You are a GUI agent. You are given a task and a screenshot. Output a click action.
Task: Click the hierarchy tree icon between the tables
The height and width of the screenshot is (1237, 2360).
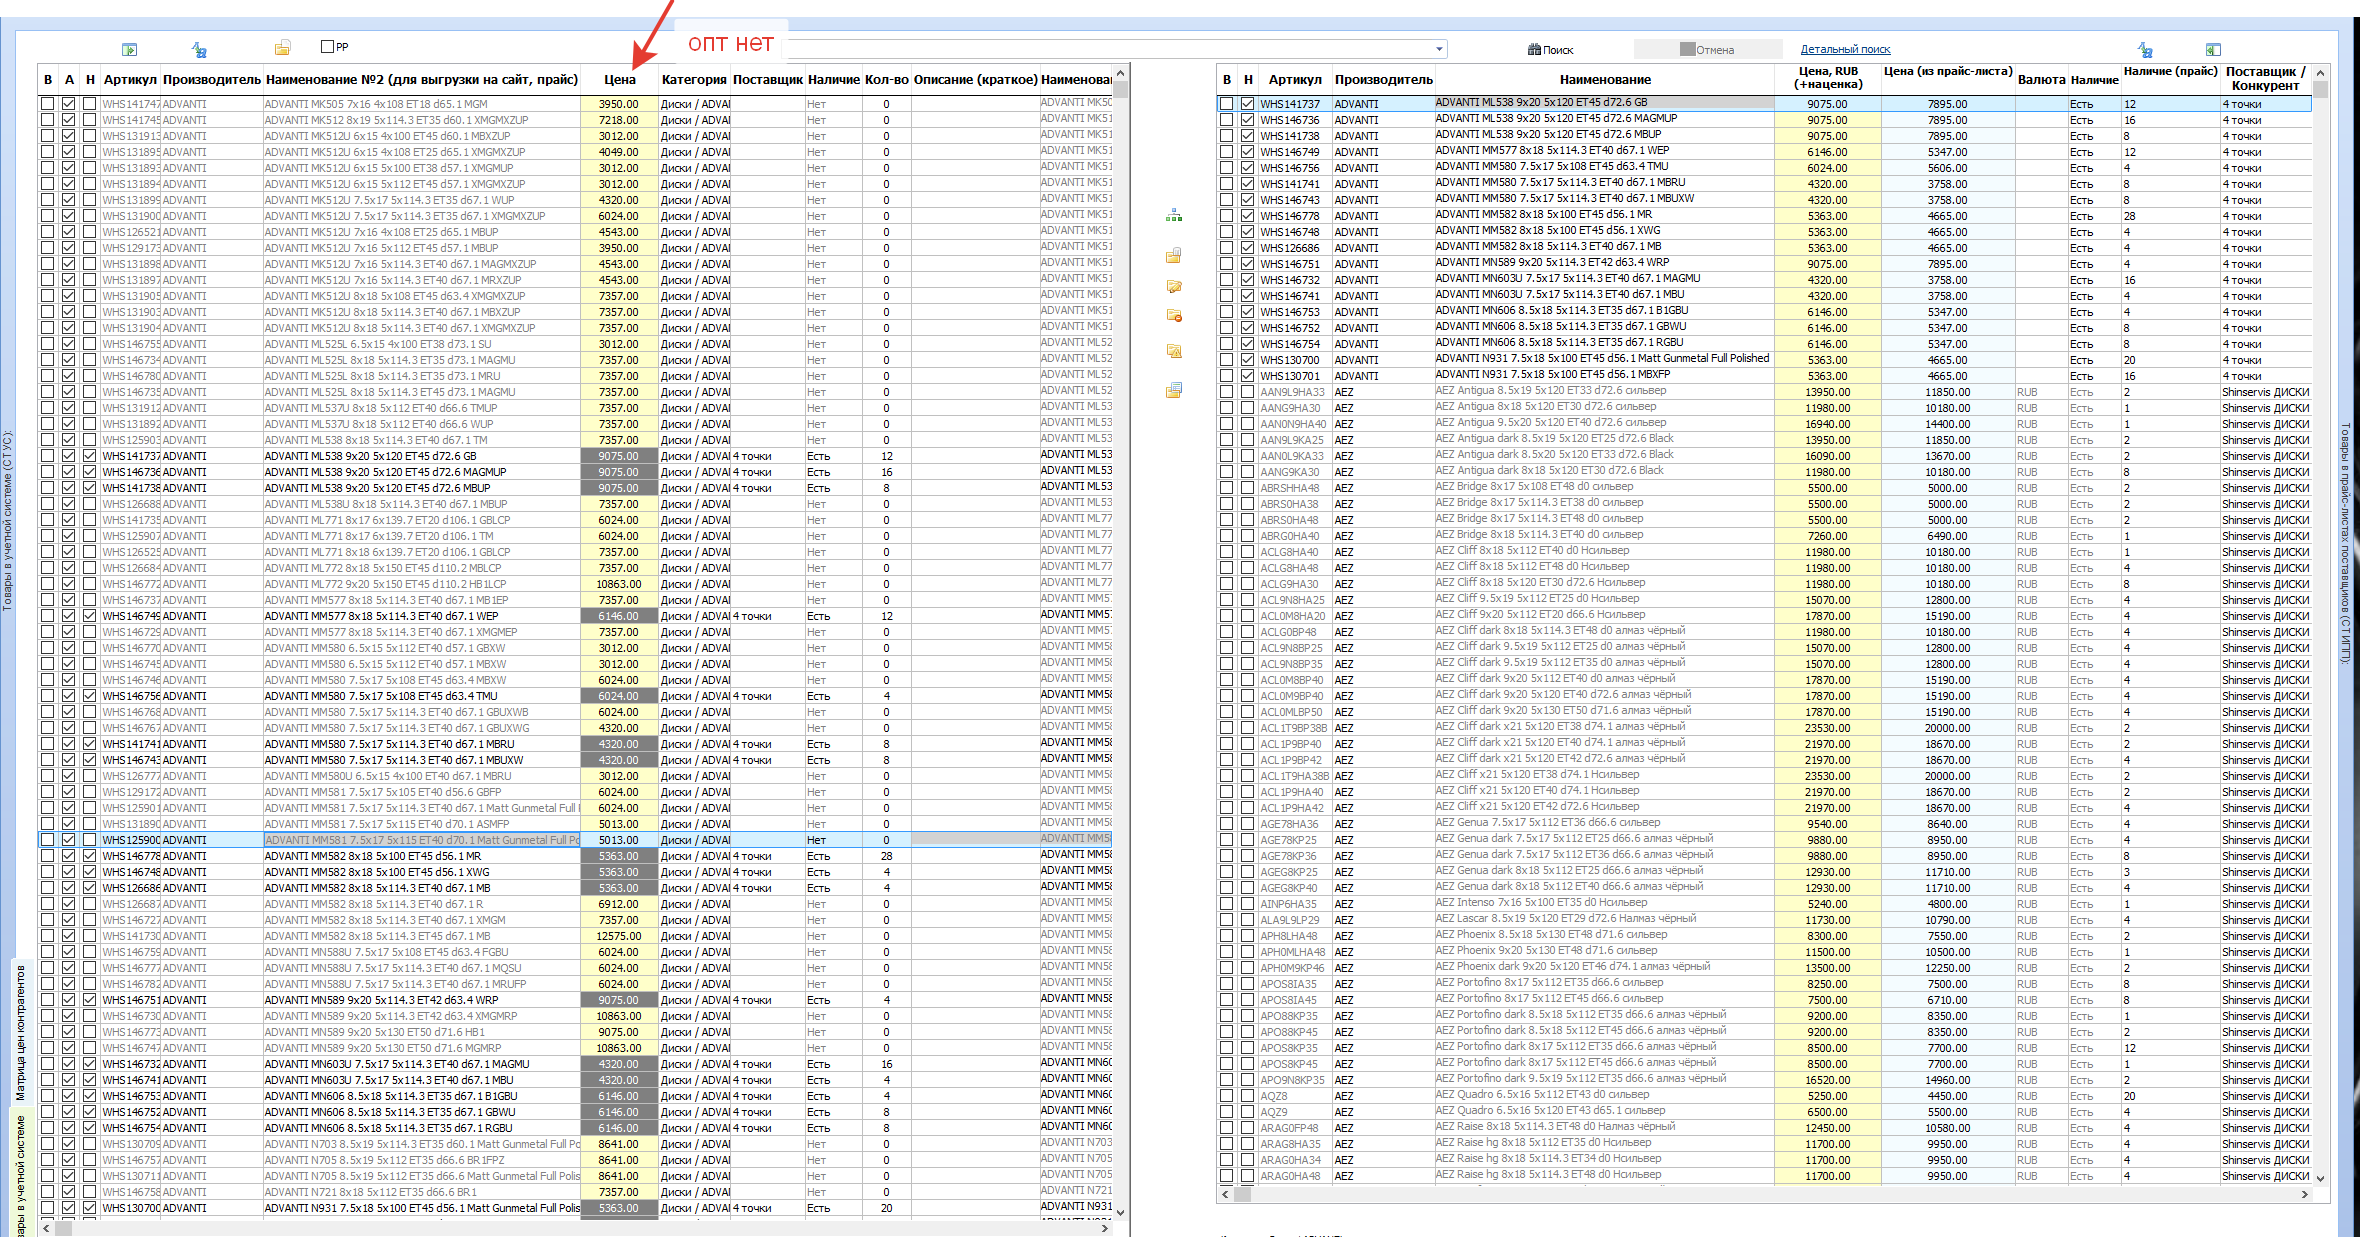[x=1174, y=215]
